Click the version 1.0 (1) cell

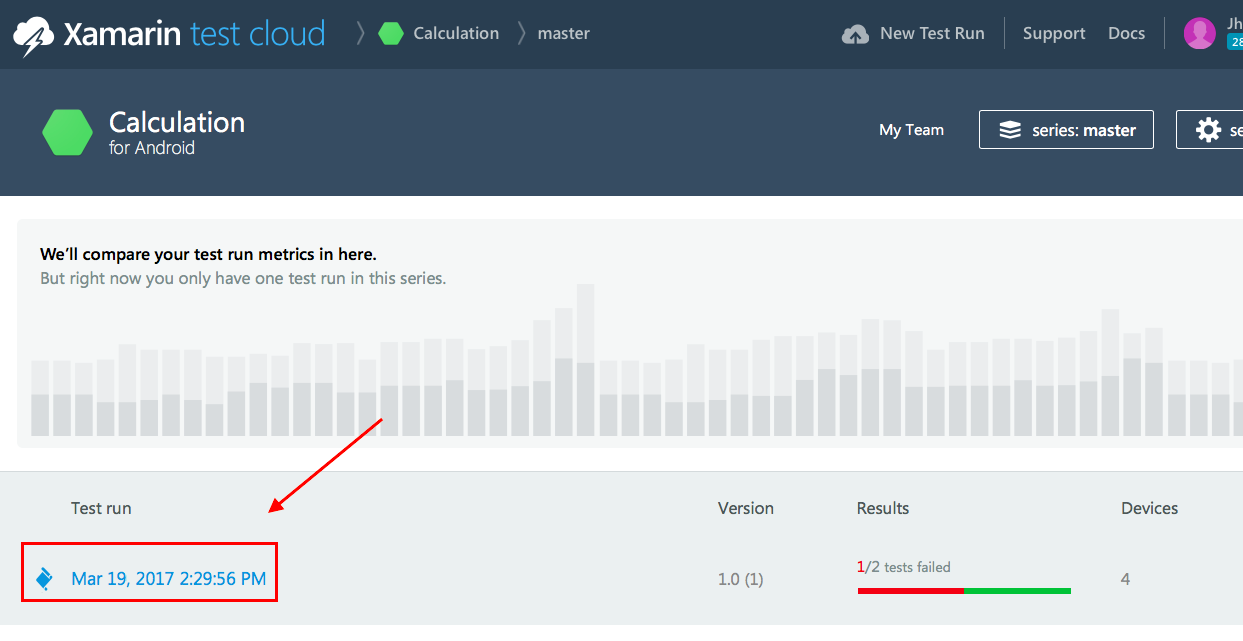(x=741, y=579)
